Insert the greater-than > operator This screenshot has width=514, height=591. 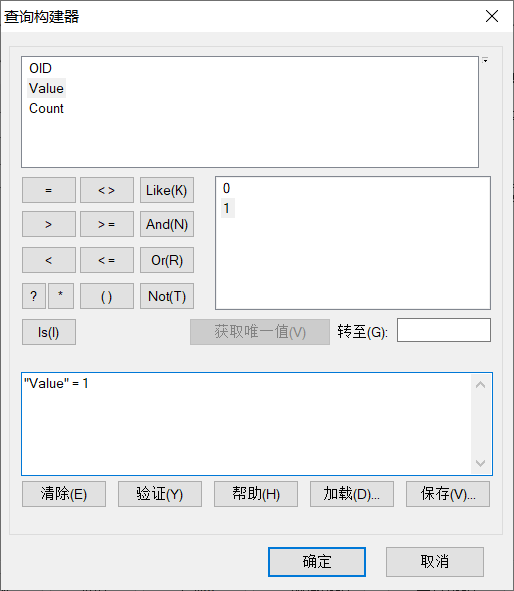pos(49,224)
